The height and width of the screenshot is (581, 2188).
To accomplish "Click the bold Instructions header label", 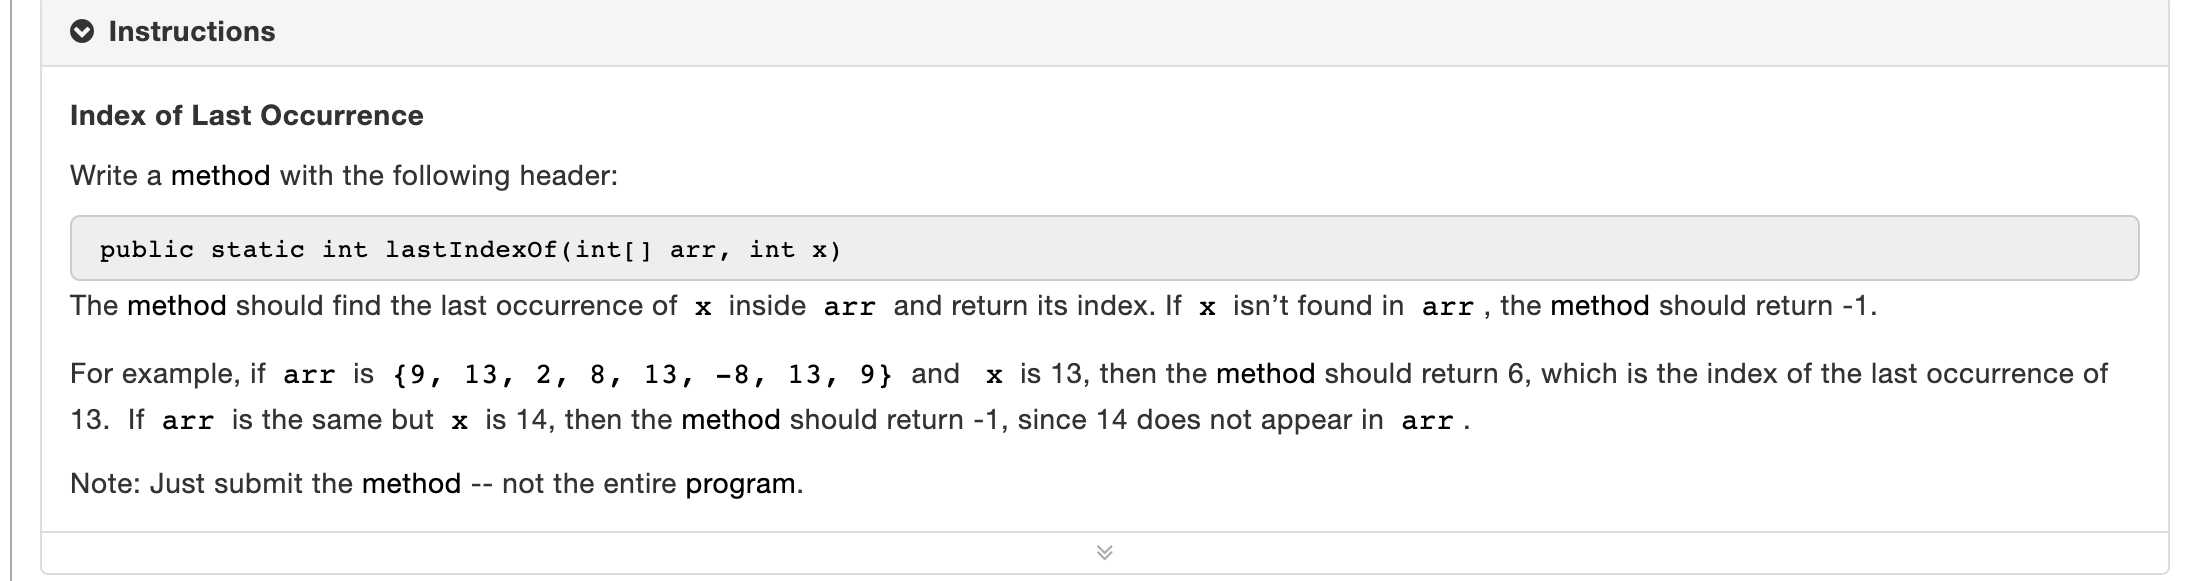I will click(x=193, y=31).
